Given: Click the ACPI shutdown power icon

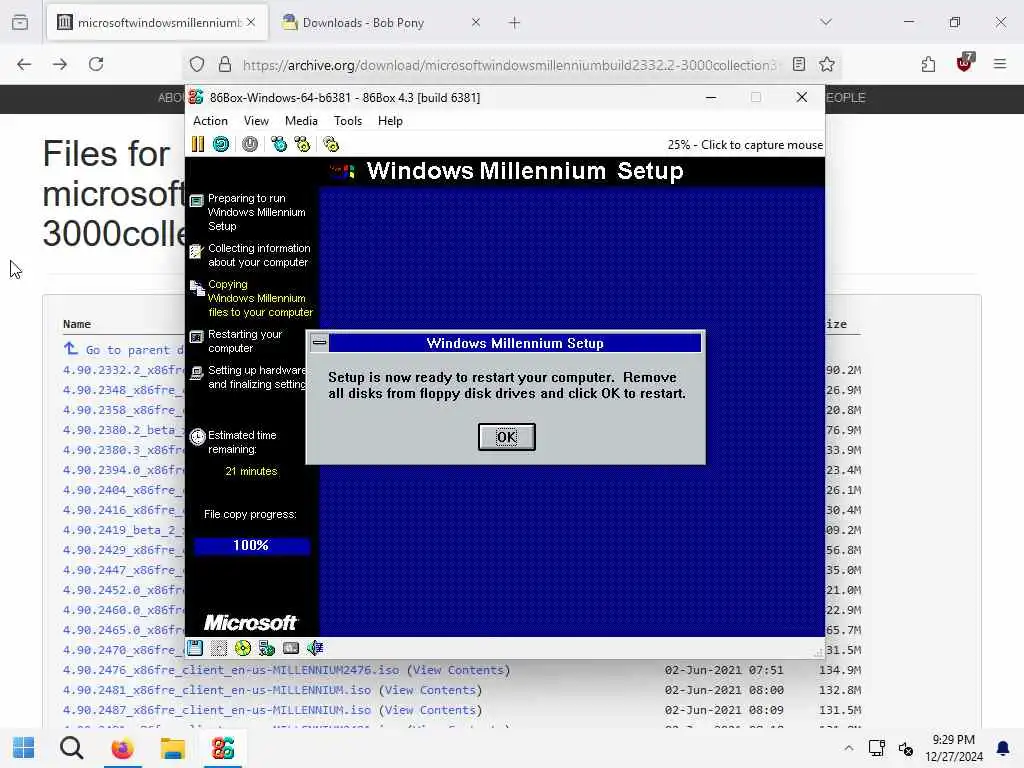Looking at the screenshot, I should pos(250,144).
